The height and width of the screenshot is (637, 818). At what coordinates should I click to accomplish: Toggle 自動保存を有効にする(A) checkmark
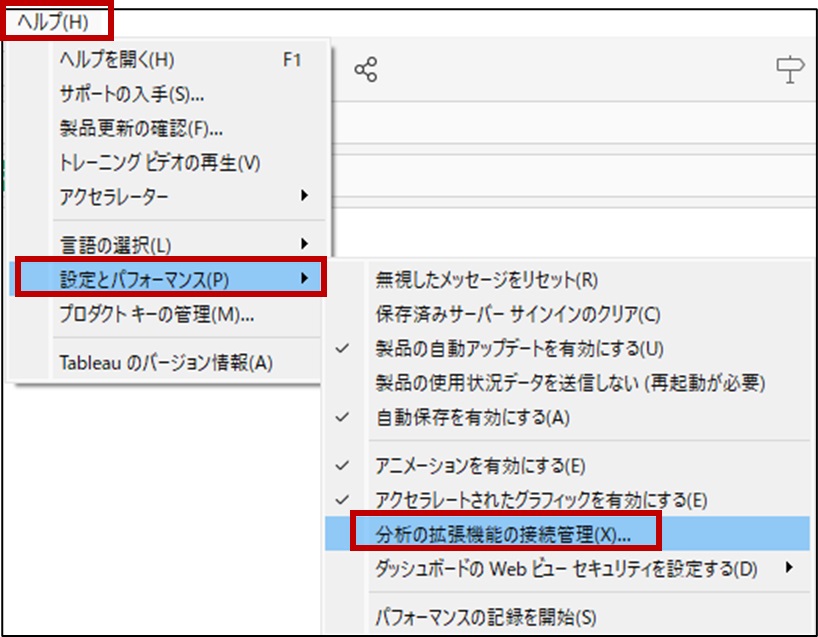[x=472, y=418]
